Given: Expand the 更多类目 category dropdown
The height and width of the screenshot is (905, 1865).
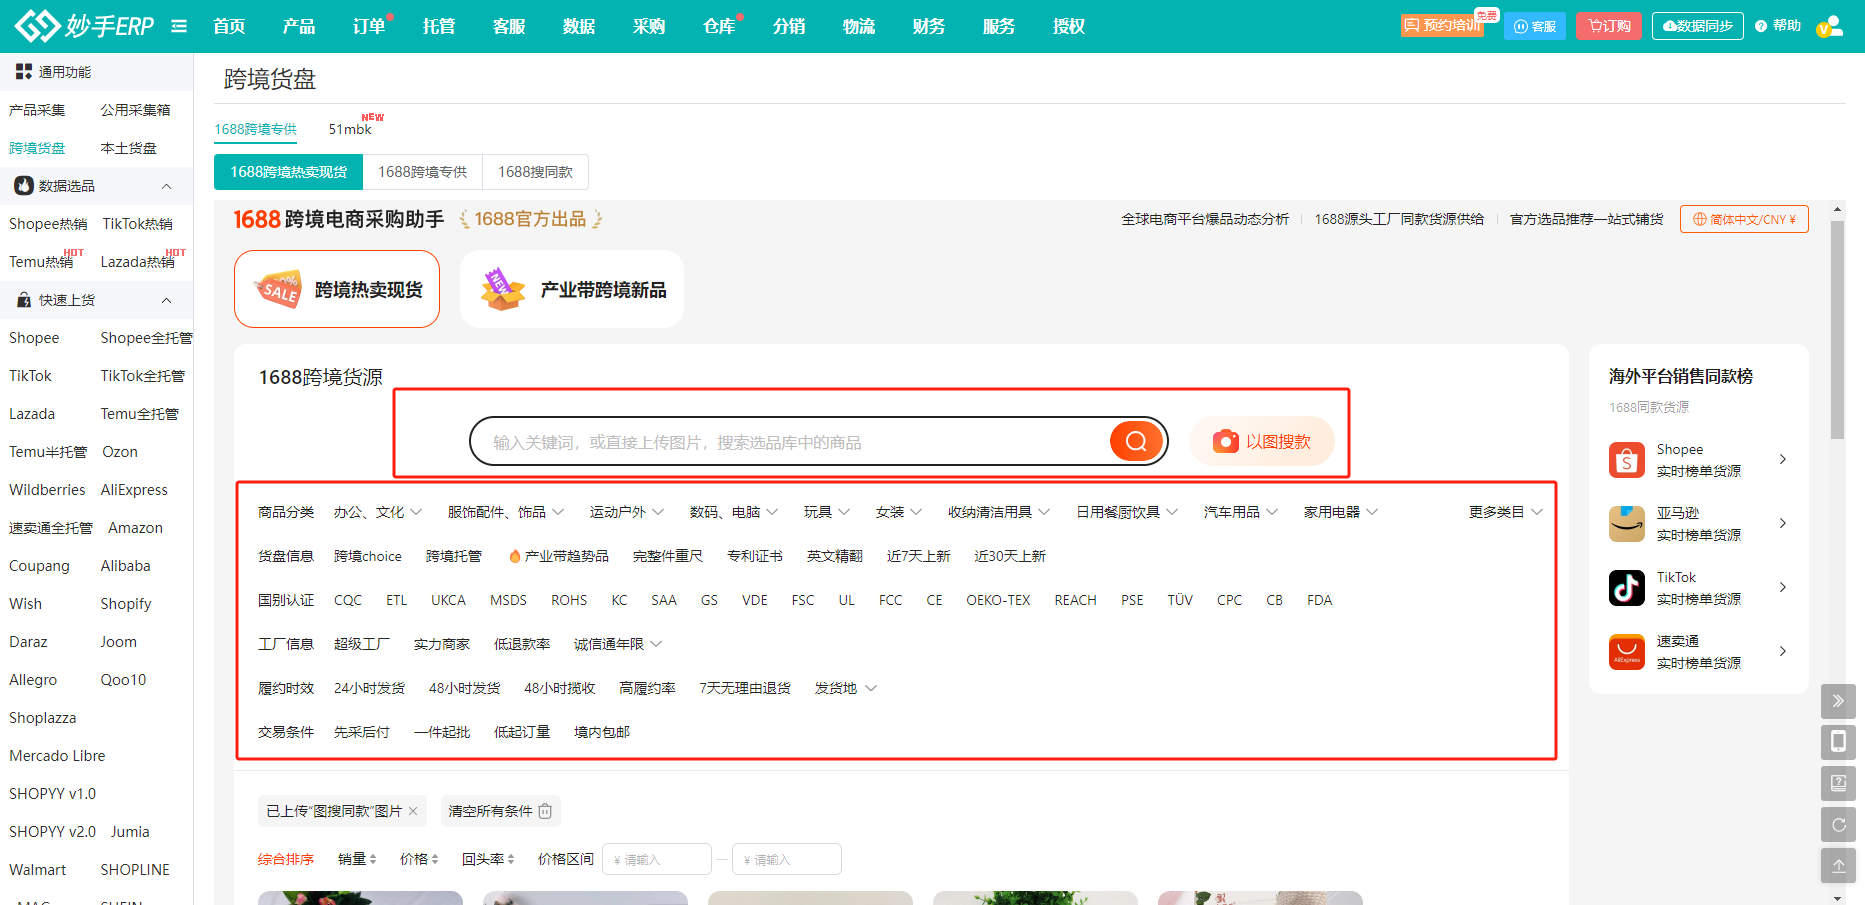Looking at the screenshot, I should coord(1505,512).
